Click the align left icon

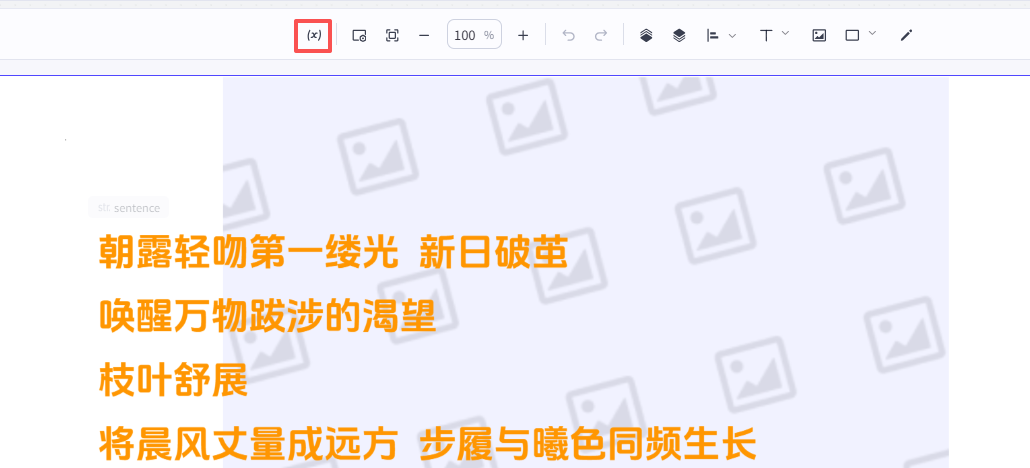coord(713,35)
